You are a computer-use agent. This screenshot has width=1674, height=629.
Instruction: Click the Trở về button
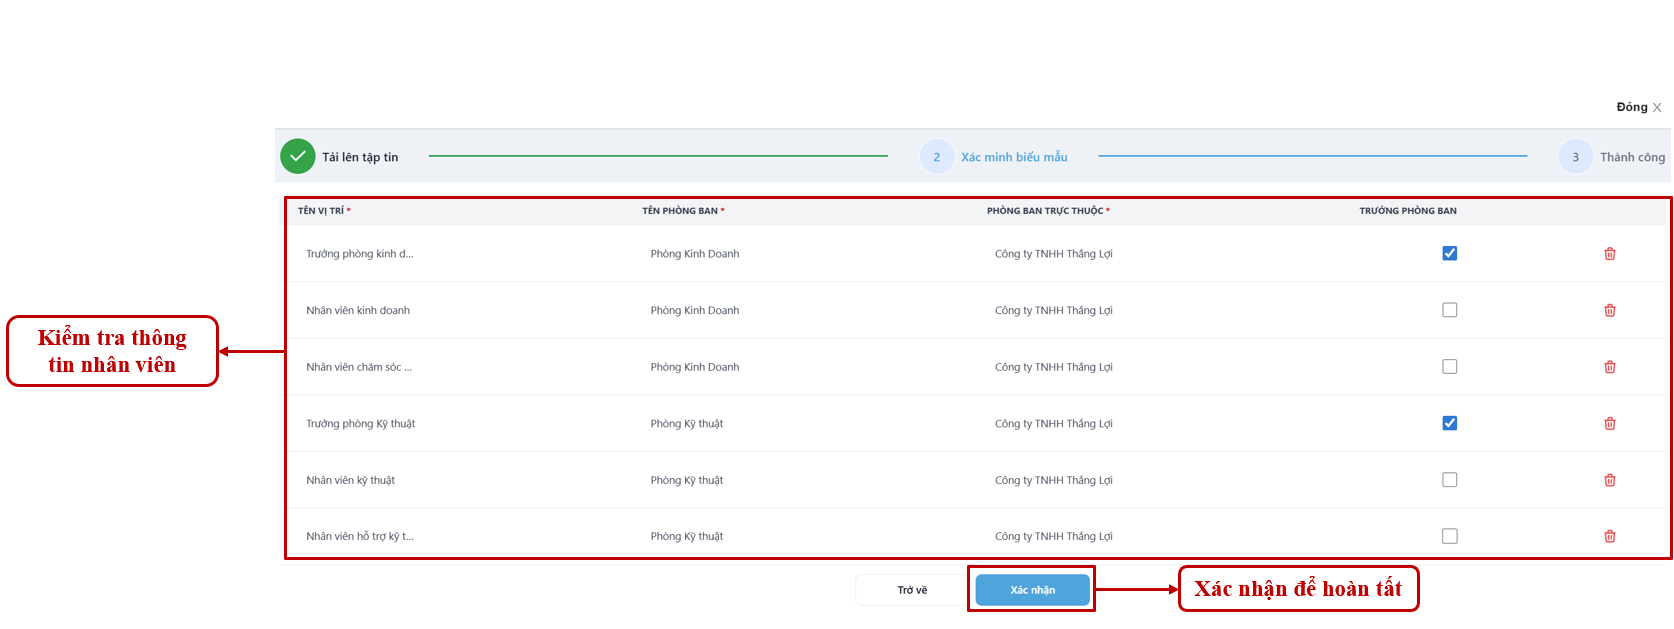911,590
